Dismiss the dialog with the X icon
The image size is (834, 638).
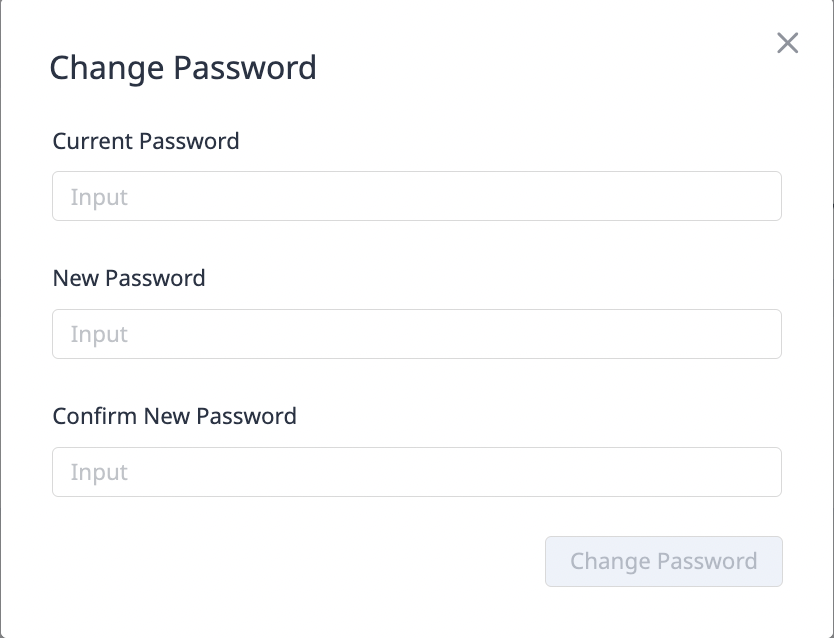click(788, 43)
